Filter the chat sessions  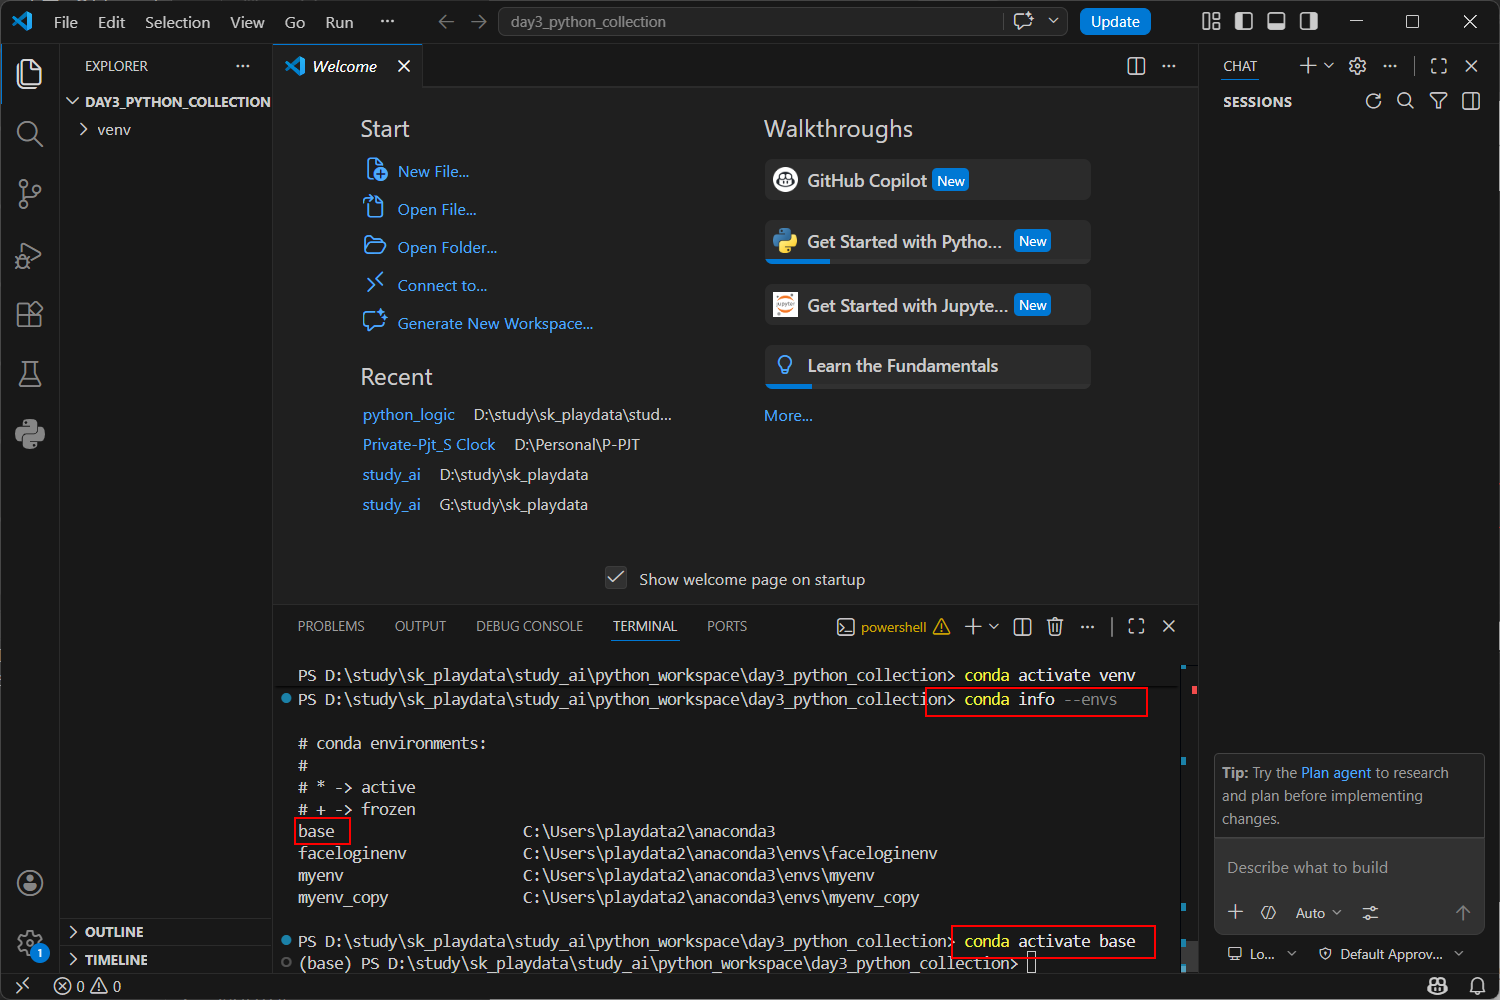[1438, 101]
